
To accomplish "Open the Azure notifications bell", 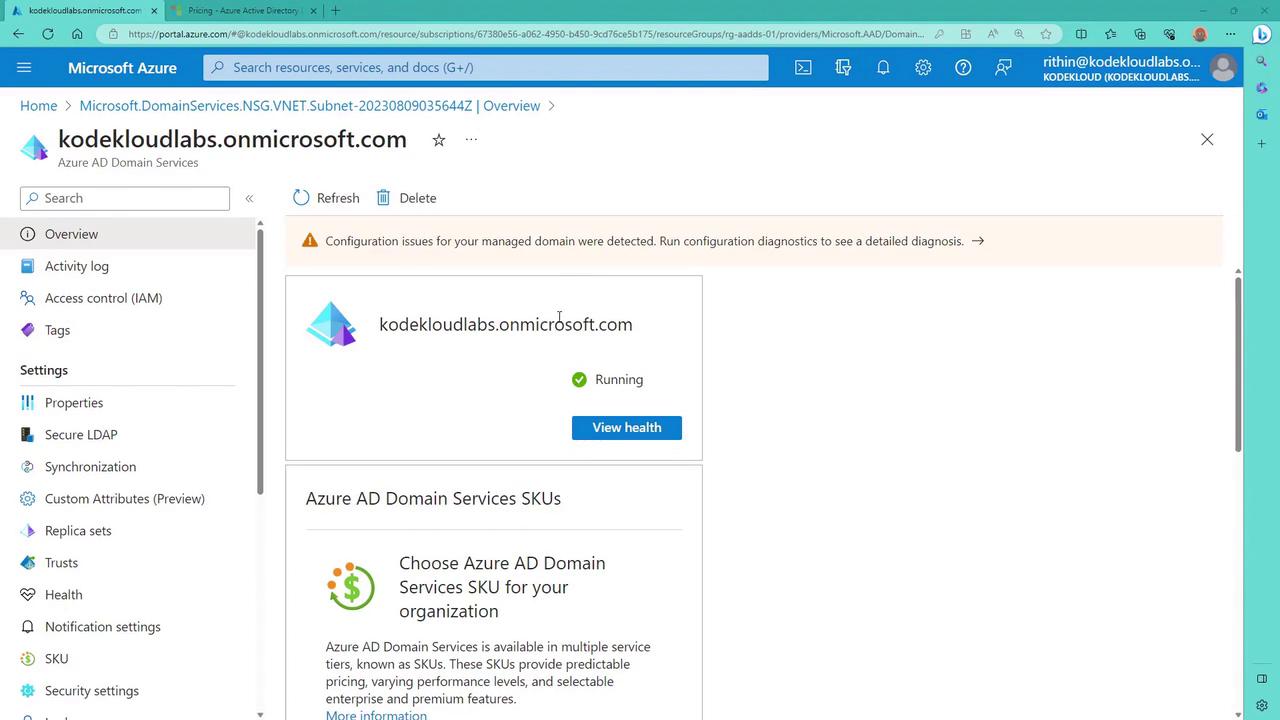I will tap(883, 67).
